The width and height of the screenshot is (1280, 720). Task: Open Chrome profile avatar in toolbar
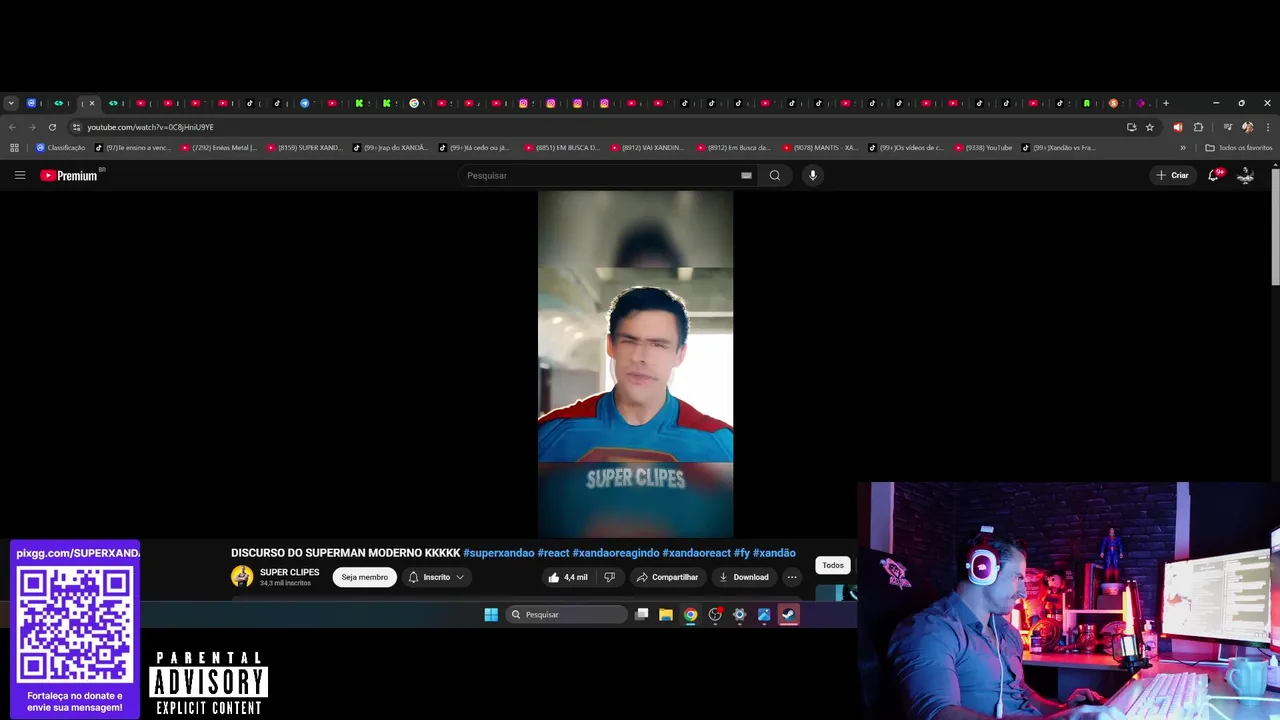pos(1247,127)
